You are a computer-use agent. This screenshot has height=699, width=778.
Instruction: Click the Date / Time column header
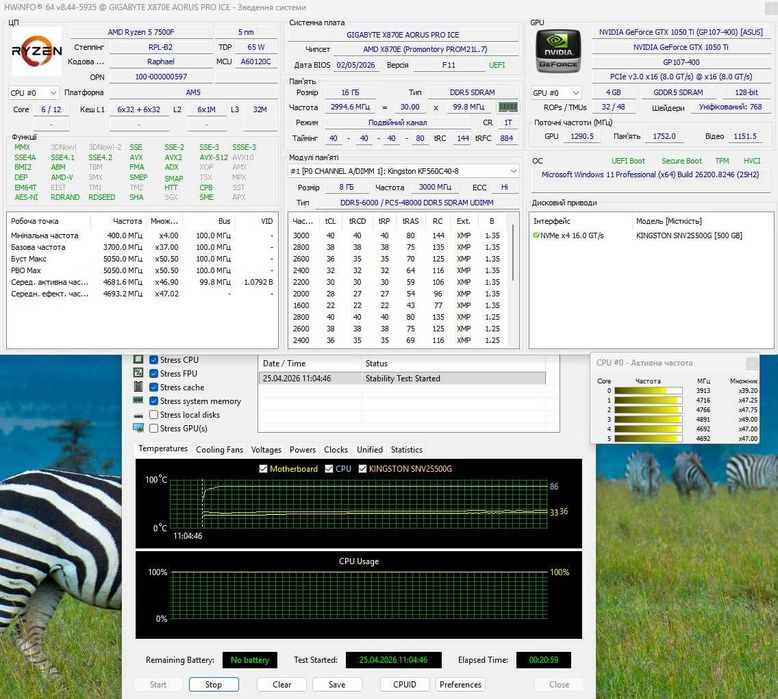point(310,363)
